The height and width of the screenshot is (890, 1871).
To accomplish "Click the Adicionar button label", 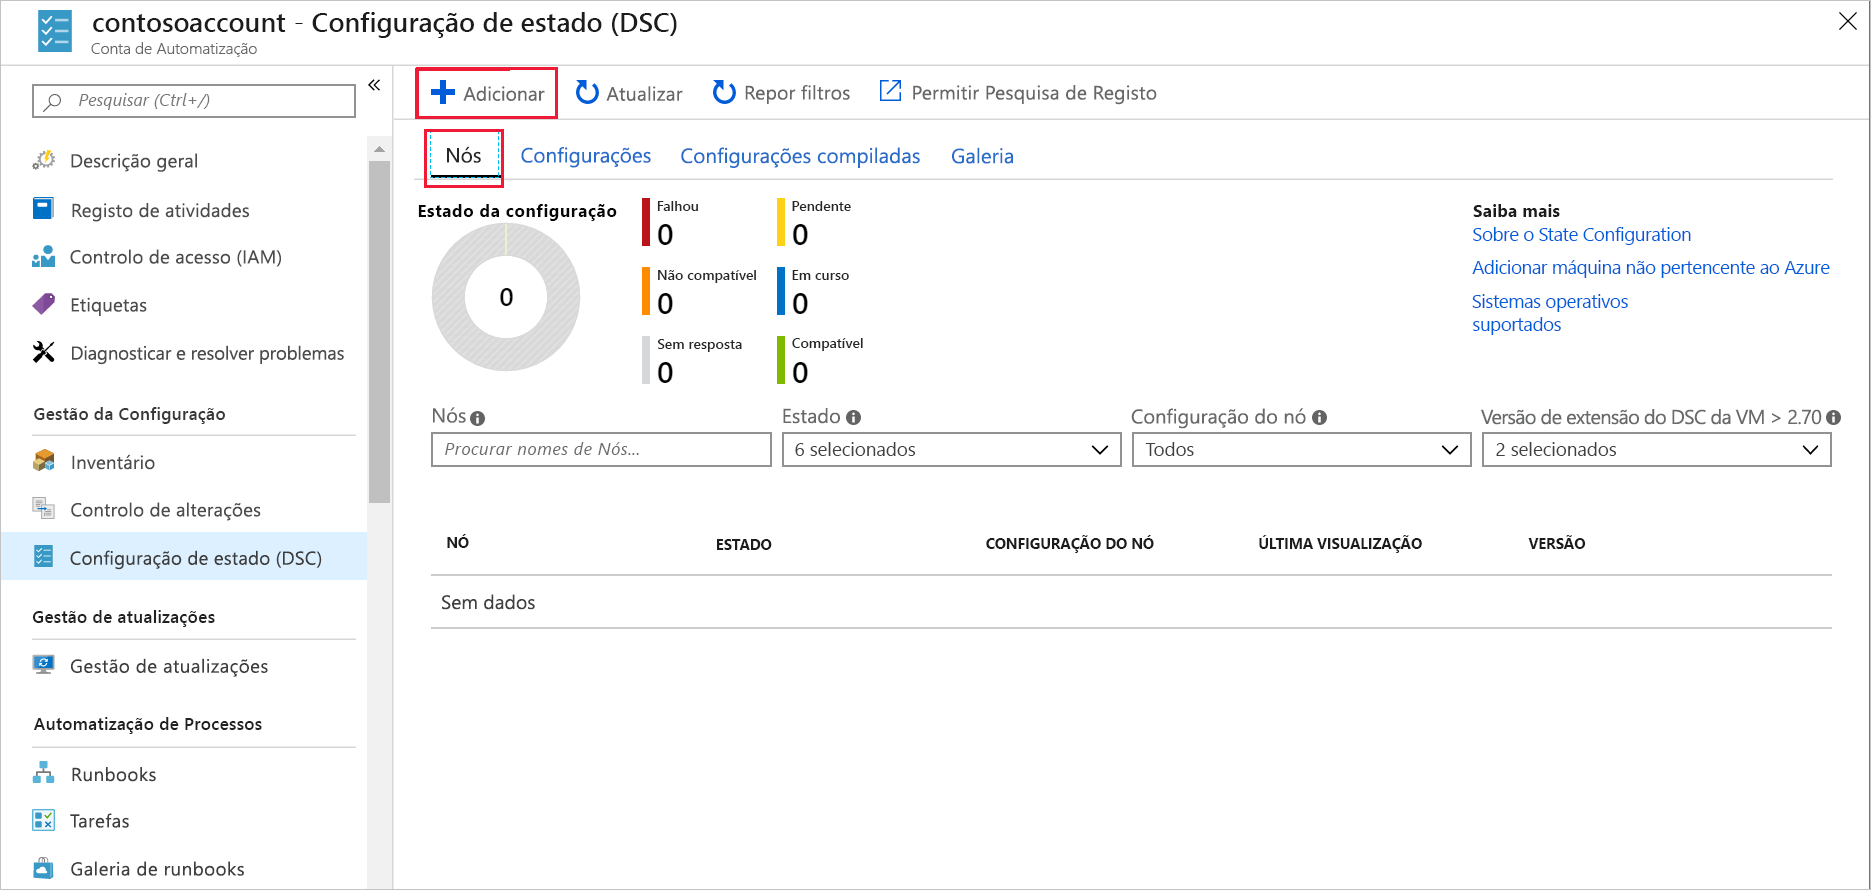I will coord(504,94).
